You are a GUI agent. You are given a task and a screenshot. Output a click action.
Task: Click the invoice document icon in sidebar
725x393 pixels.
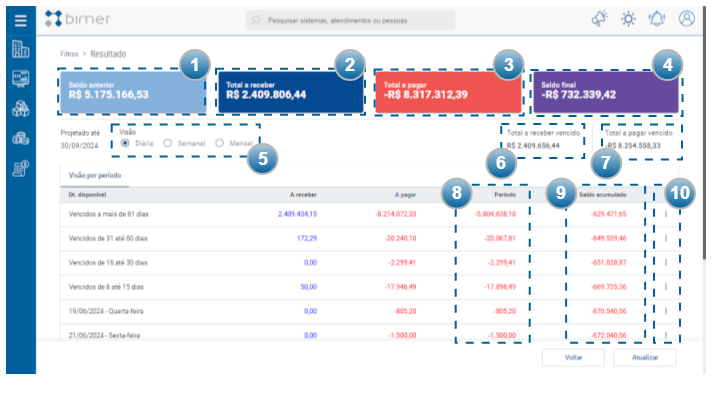(x=20, y=169)
